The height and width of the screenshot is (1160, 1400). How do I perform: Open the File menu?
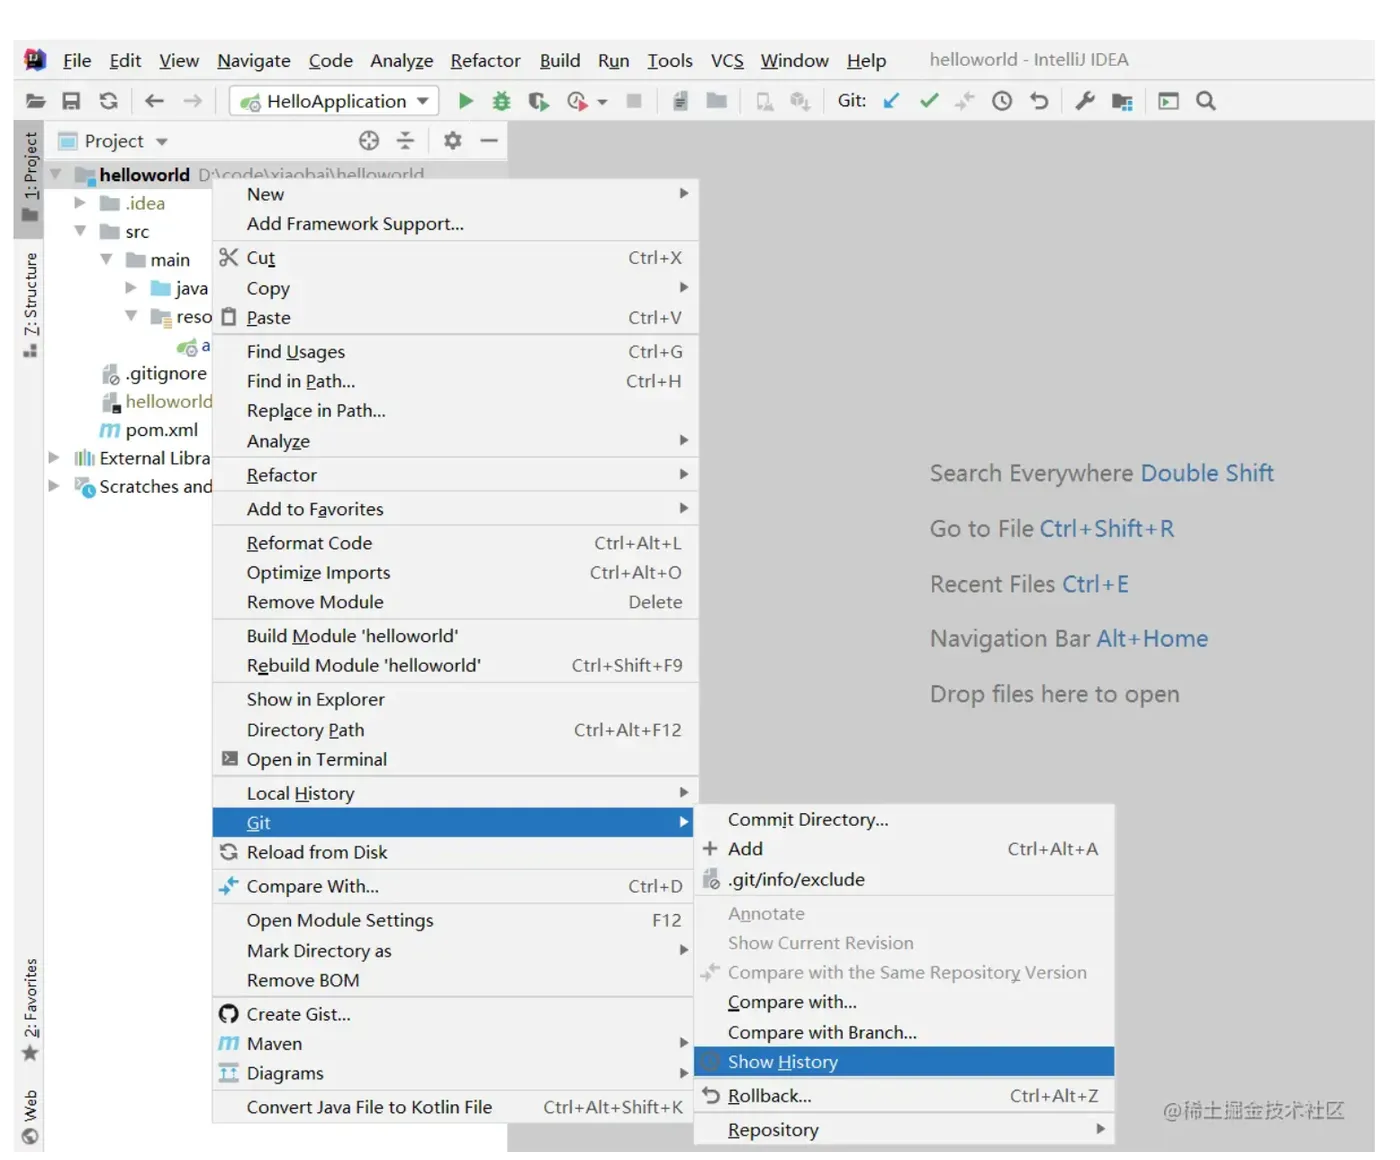click(77, 60)
